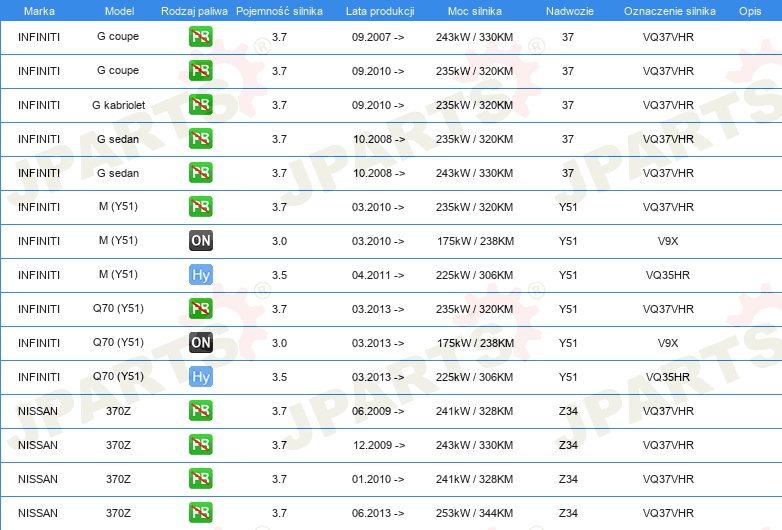Select VQ35HR engine code in Q70 (Y51) row
Viewport: 782px width, 530px height.
pyautogui.click(x=668, y=377)
